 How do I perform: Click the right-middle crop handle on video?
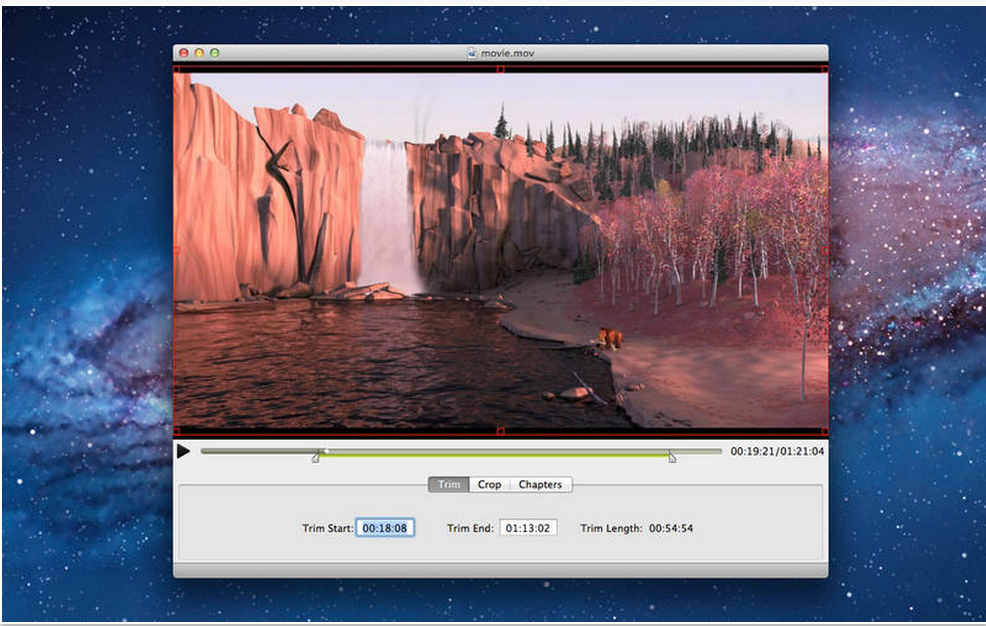(x=825, y=251)
